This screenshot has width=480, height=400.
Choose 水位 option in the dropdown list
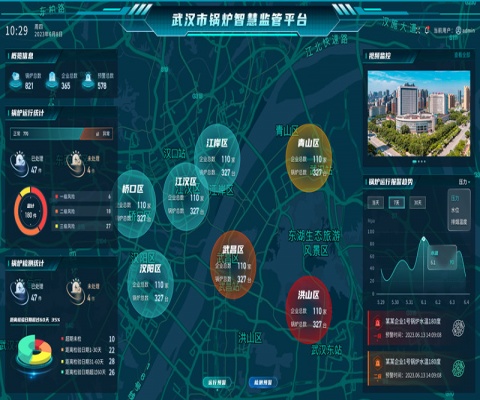(x=455, y=210)
